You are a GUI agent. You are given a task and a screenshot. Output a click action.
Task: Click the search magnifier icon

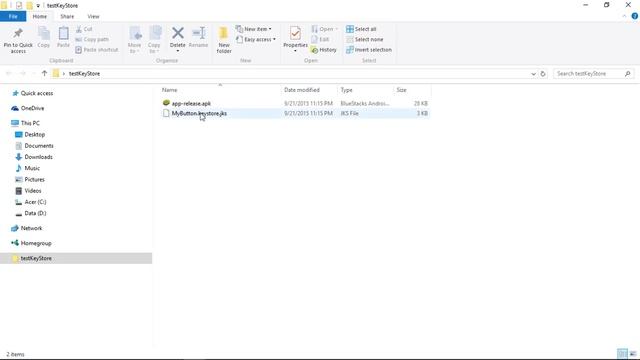pos(627,74)
